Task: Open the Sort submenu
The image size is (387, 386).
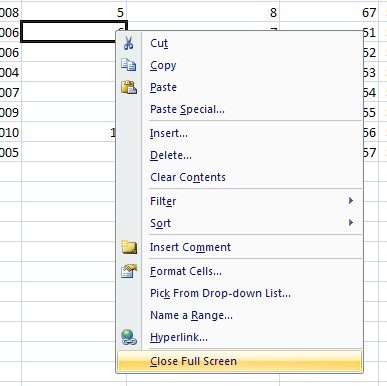Action: 239,223
